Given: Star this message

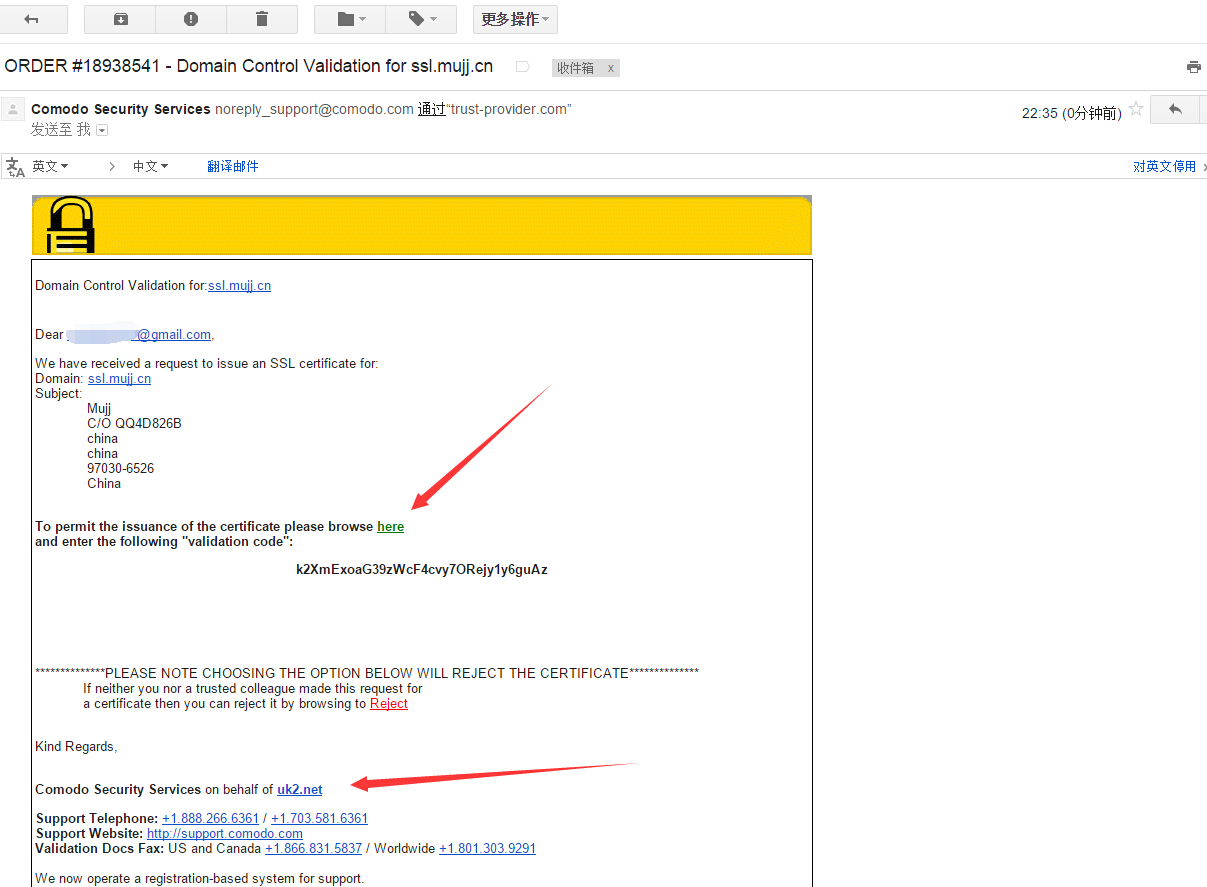Looking at the screenshot, I should pyautogui.click(x=1135, y=109).
